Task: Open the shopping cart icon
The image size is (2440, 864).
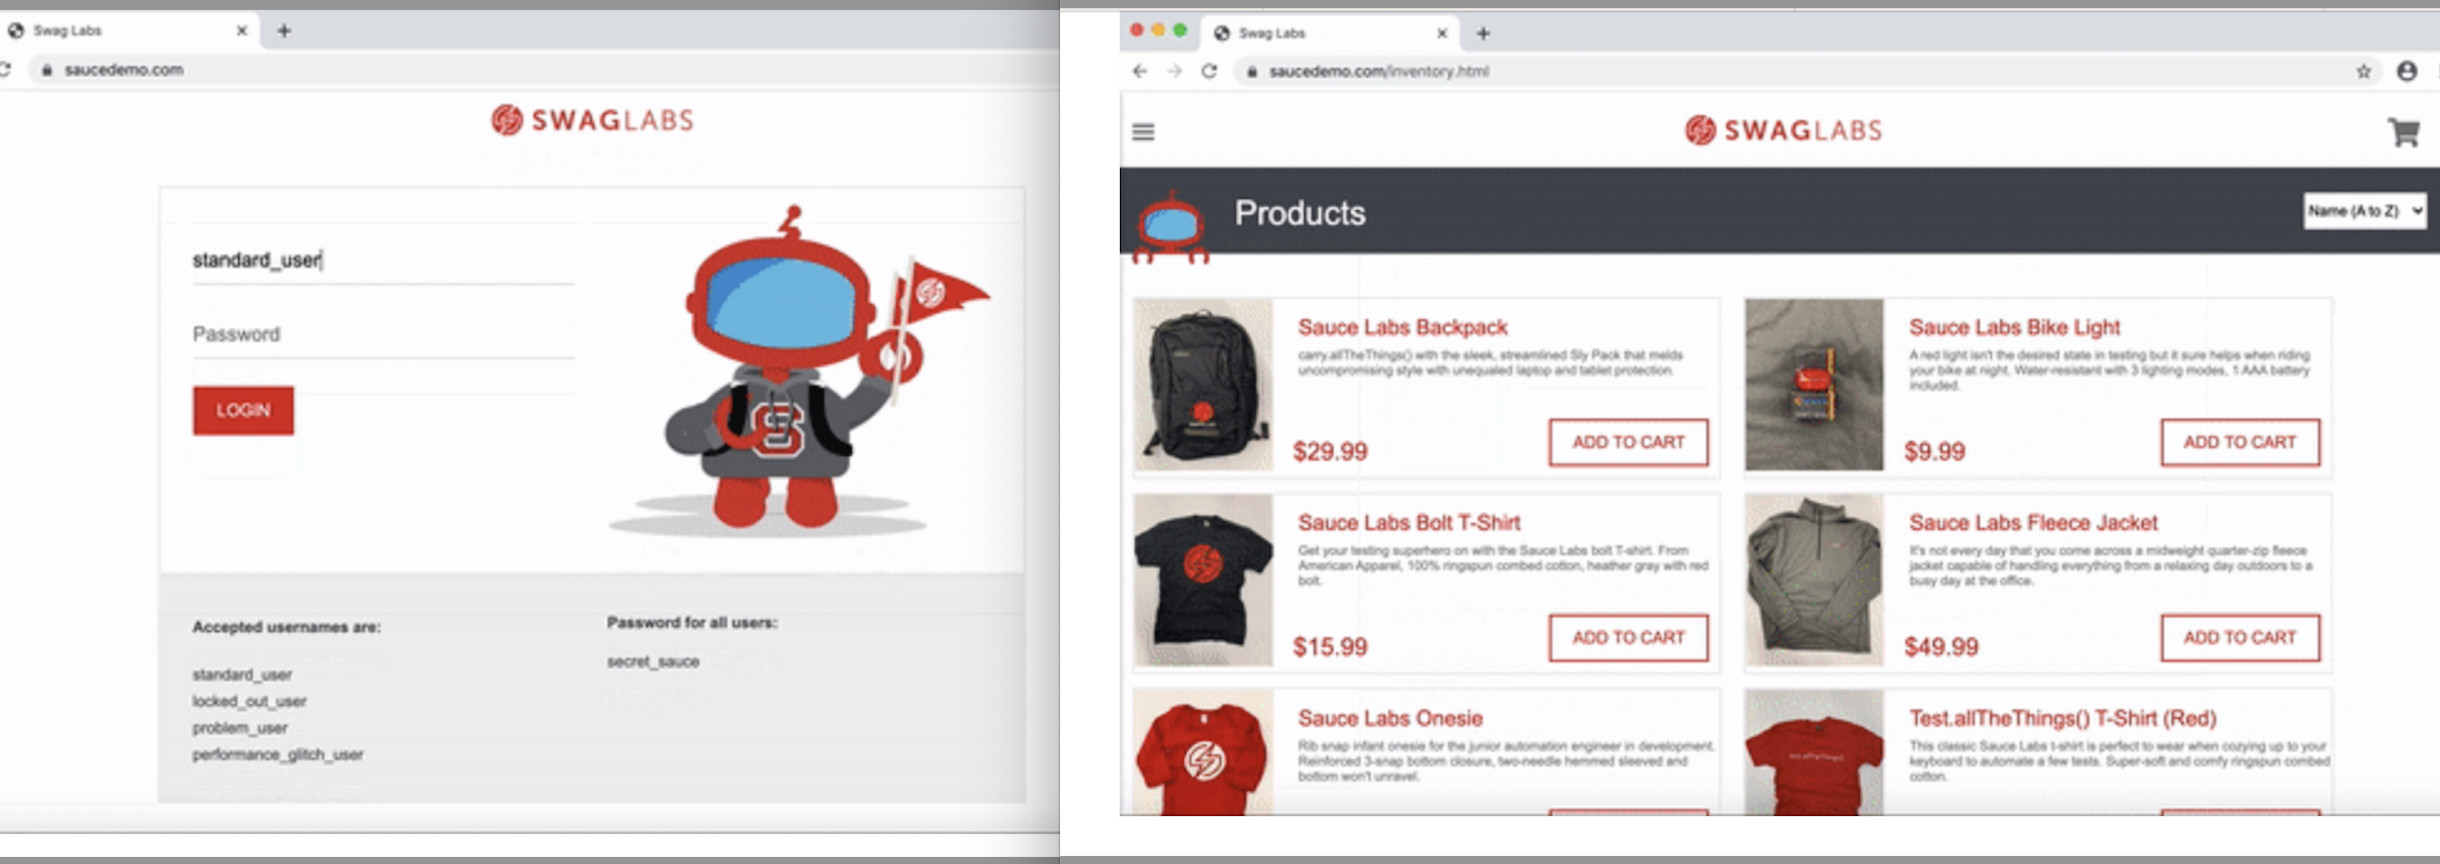Action: coord(2404,132)
